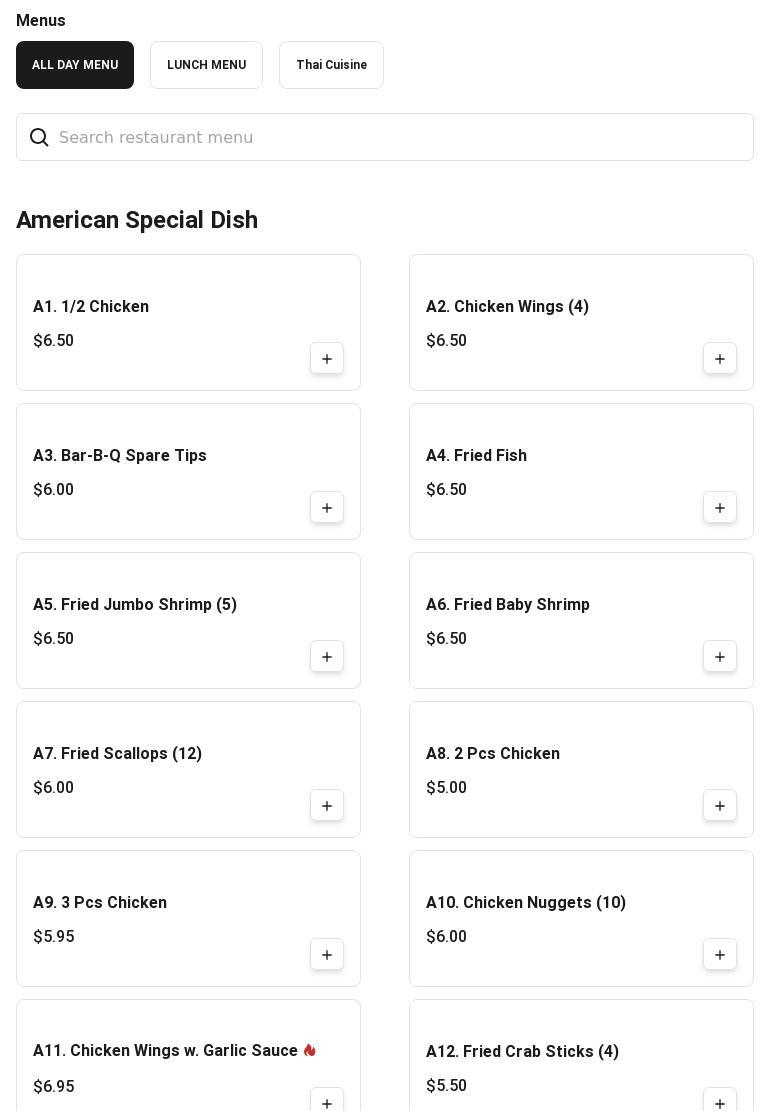
Task: Add A4. Fried Fish using plus icon
Action: pos(720,508)
